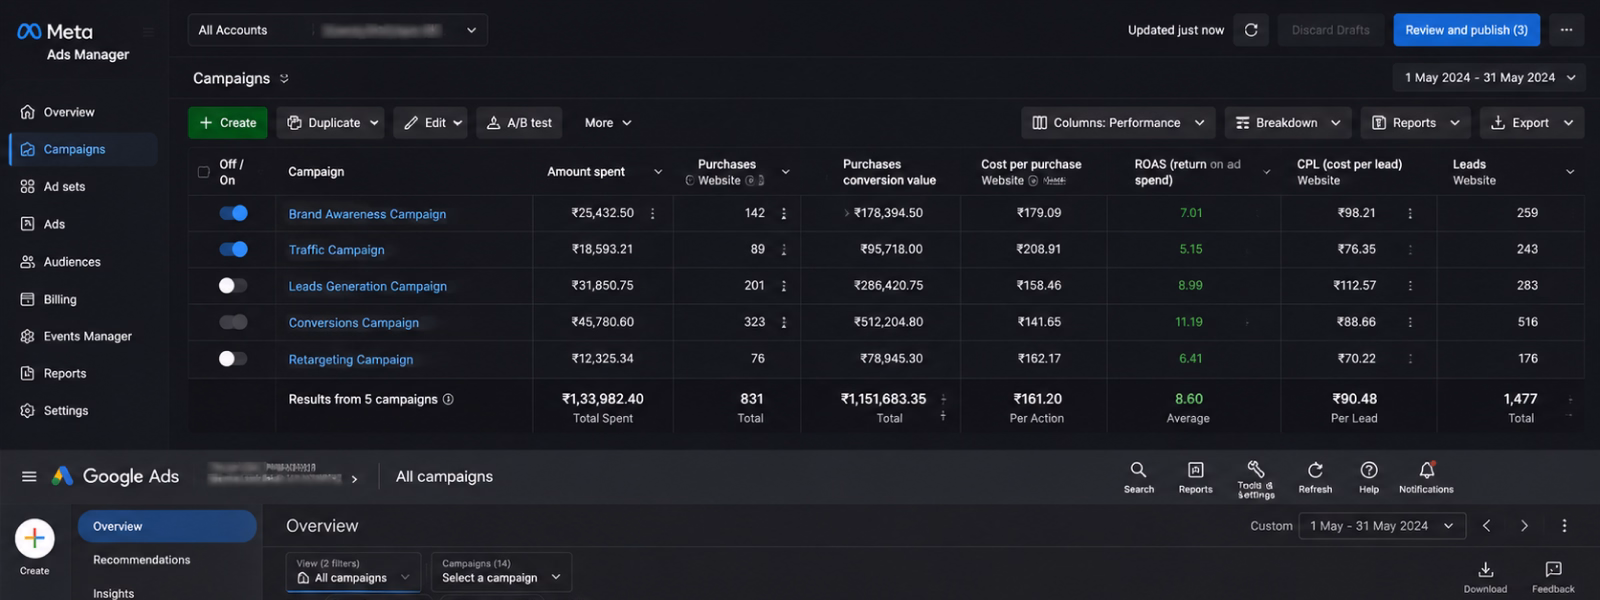Open the 1 May 2024 - 31 May 2024 date picker

(x=1489, y=77)
